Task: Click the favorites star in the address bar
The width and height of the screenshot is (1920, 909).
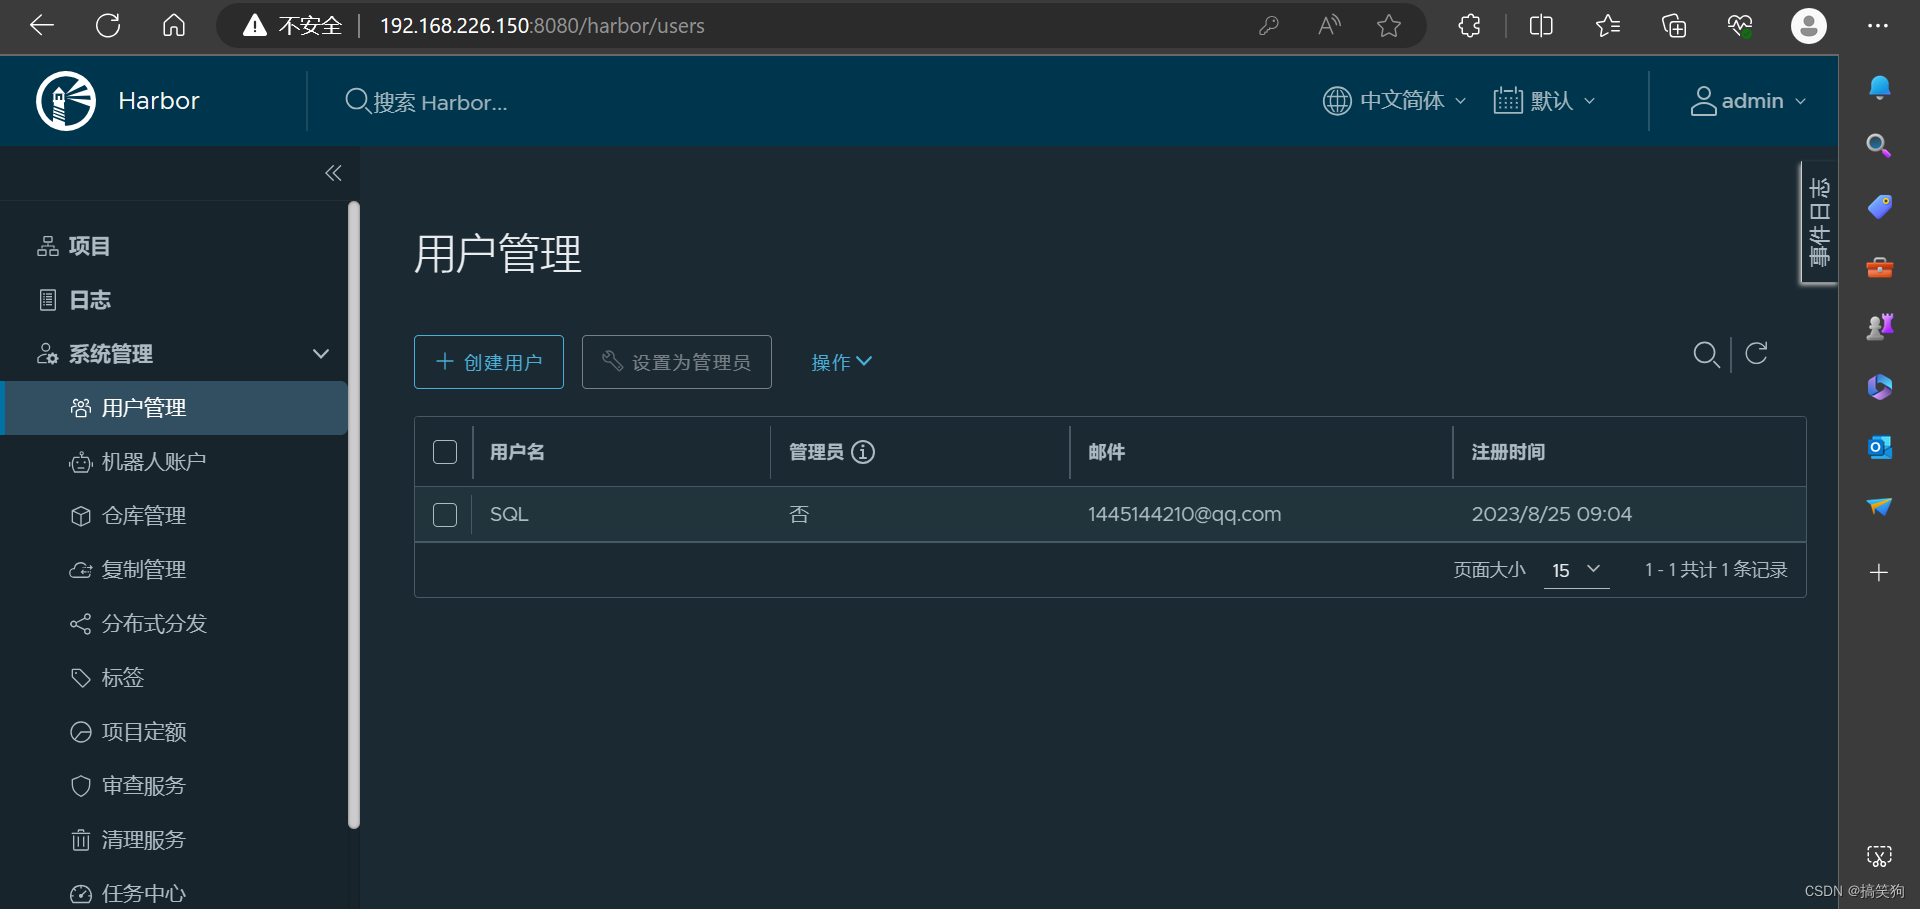Action: (x=1390, y=26)
